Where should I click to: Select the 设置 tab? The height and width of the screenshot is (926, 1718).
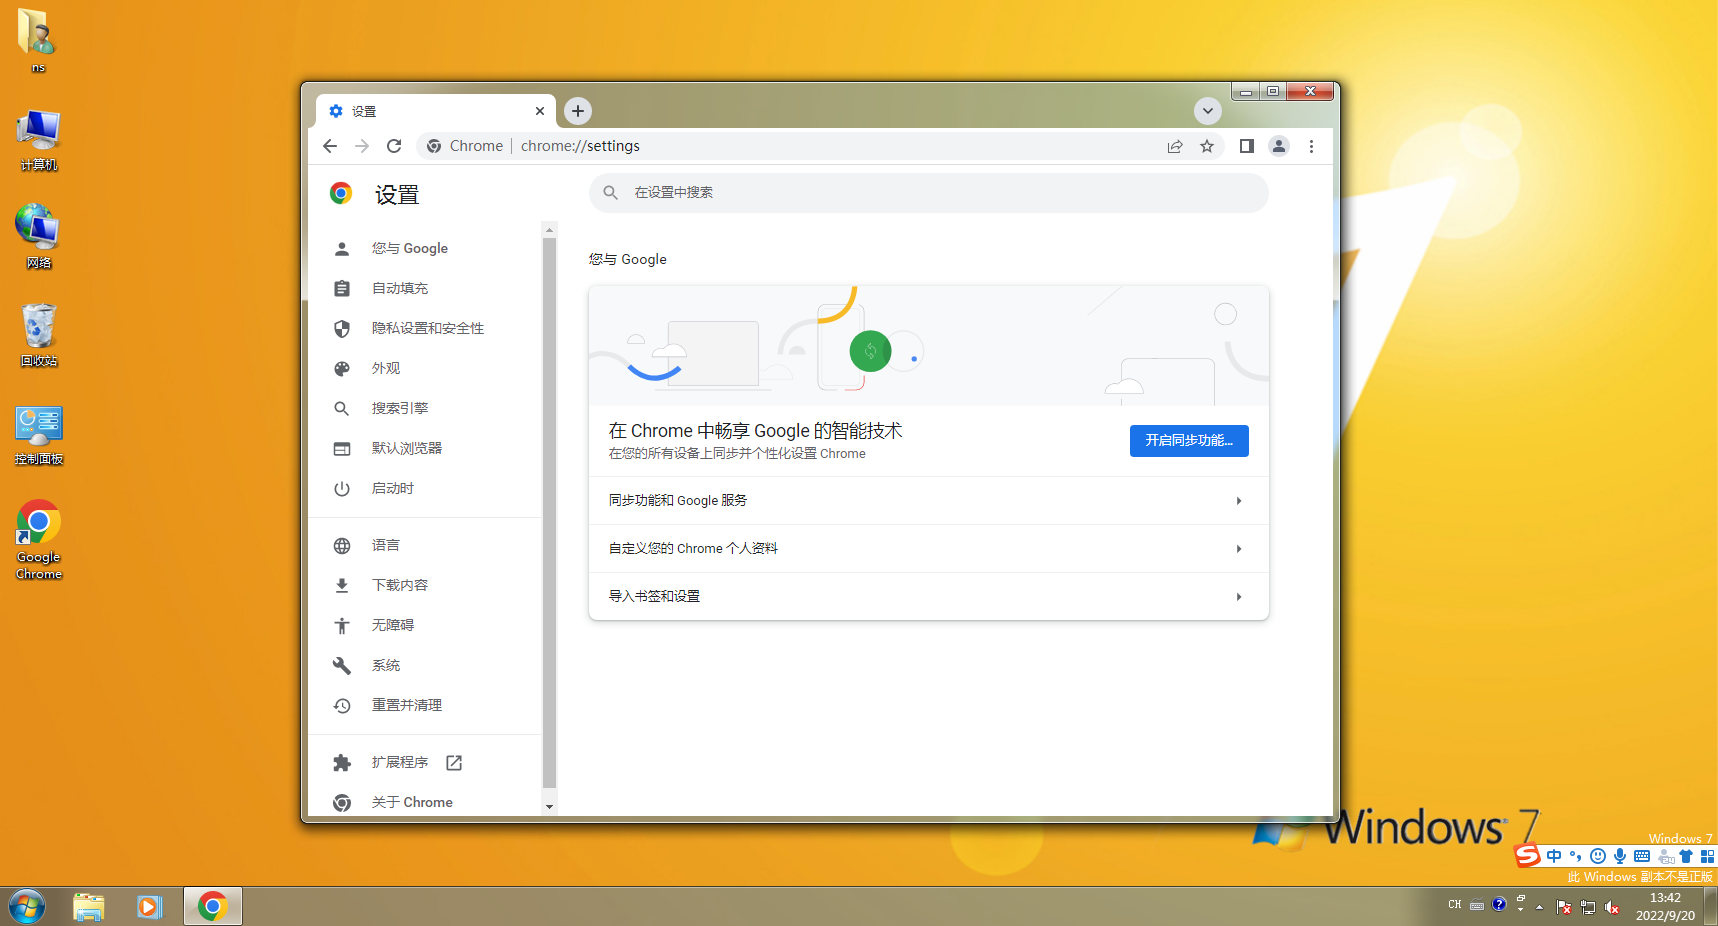pos(435,111)
